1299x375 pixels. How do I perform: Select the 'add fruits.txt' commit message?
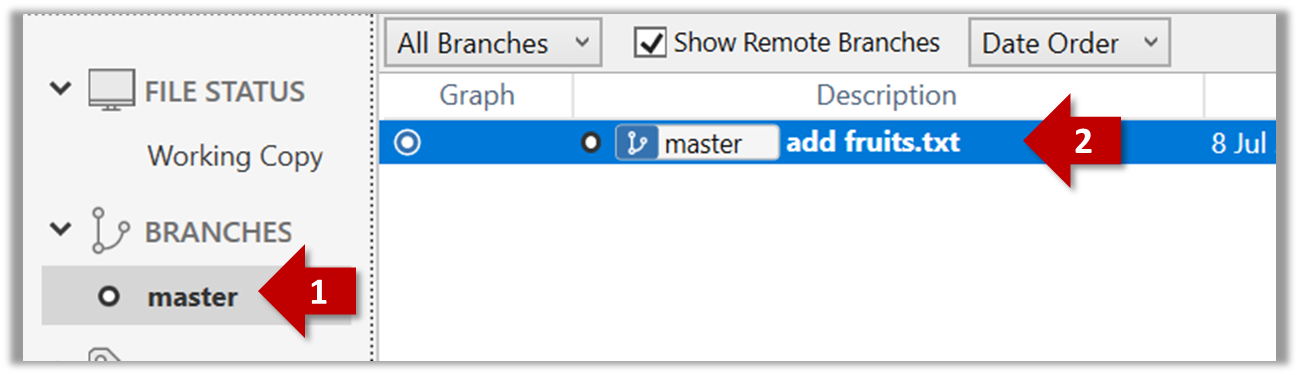pyautogui.click(x=873, y=142)
